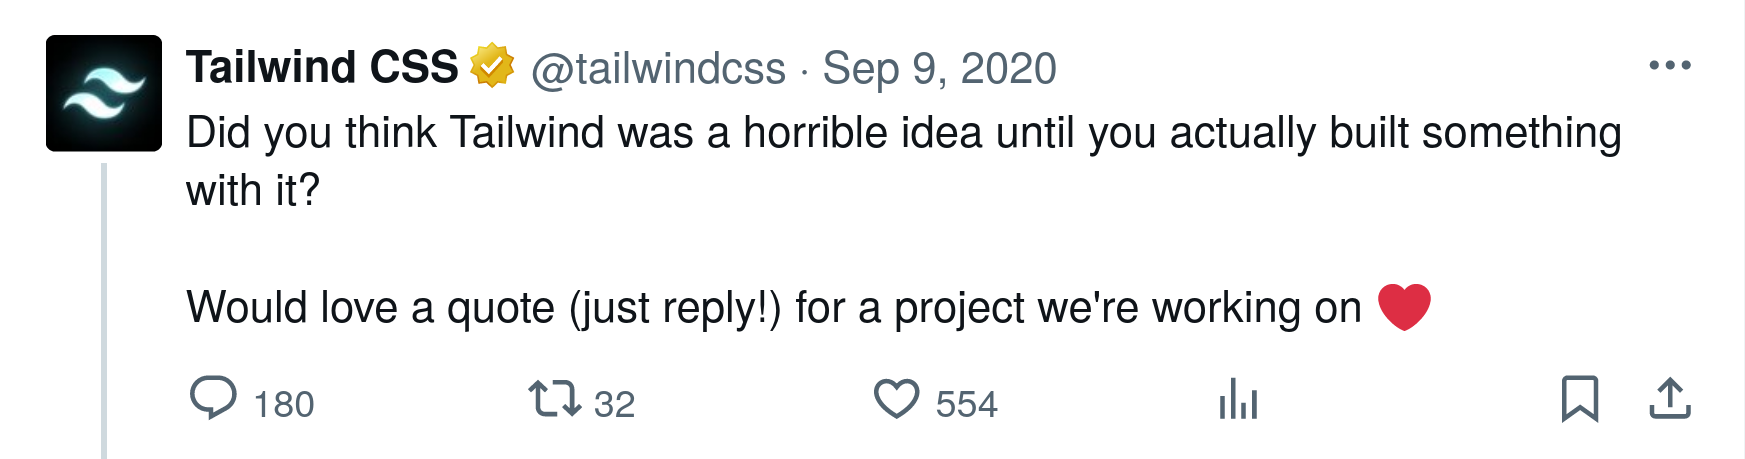This screenshot has width=1745, height=459.
Task: Open the @tailwindcss handle link
Action: [658, 69]
